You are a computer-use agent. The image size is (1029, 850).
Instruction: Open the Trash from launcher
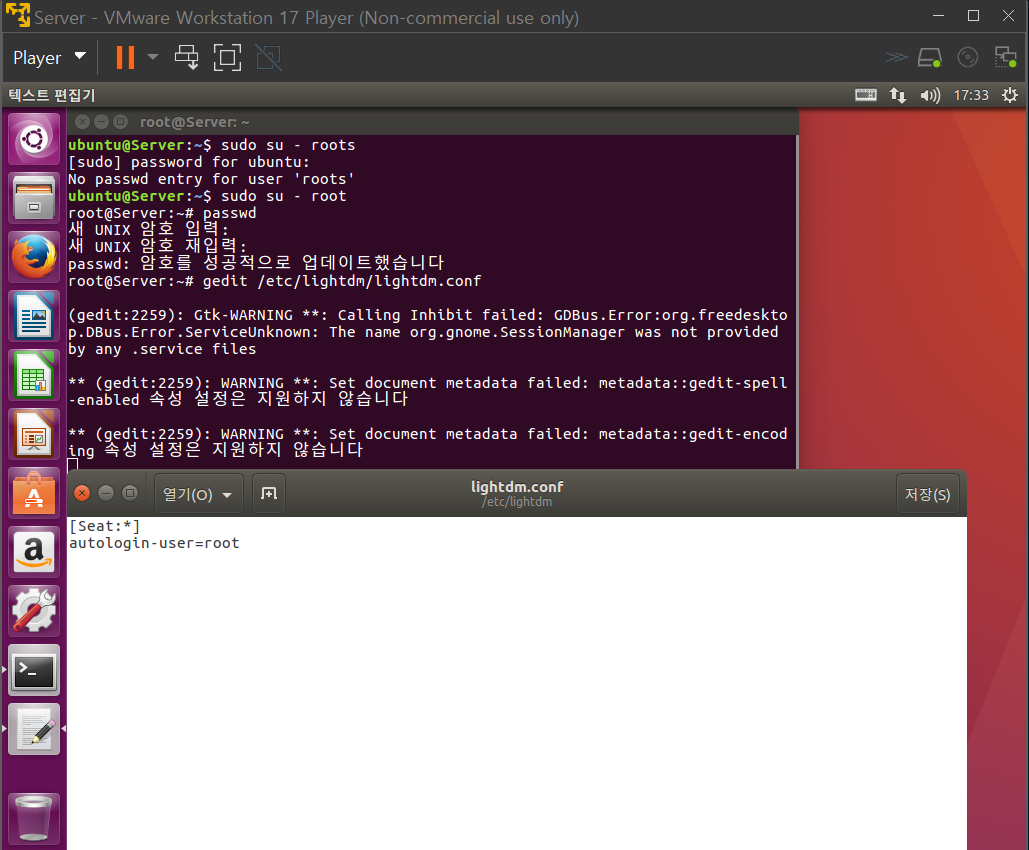33,818
